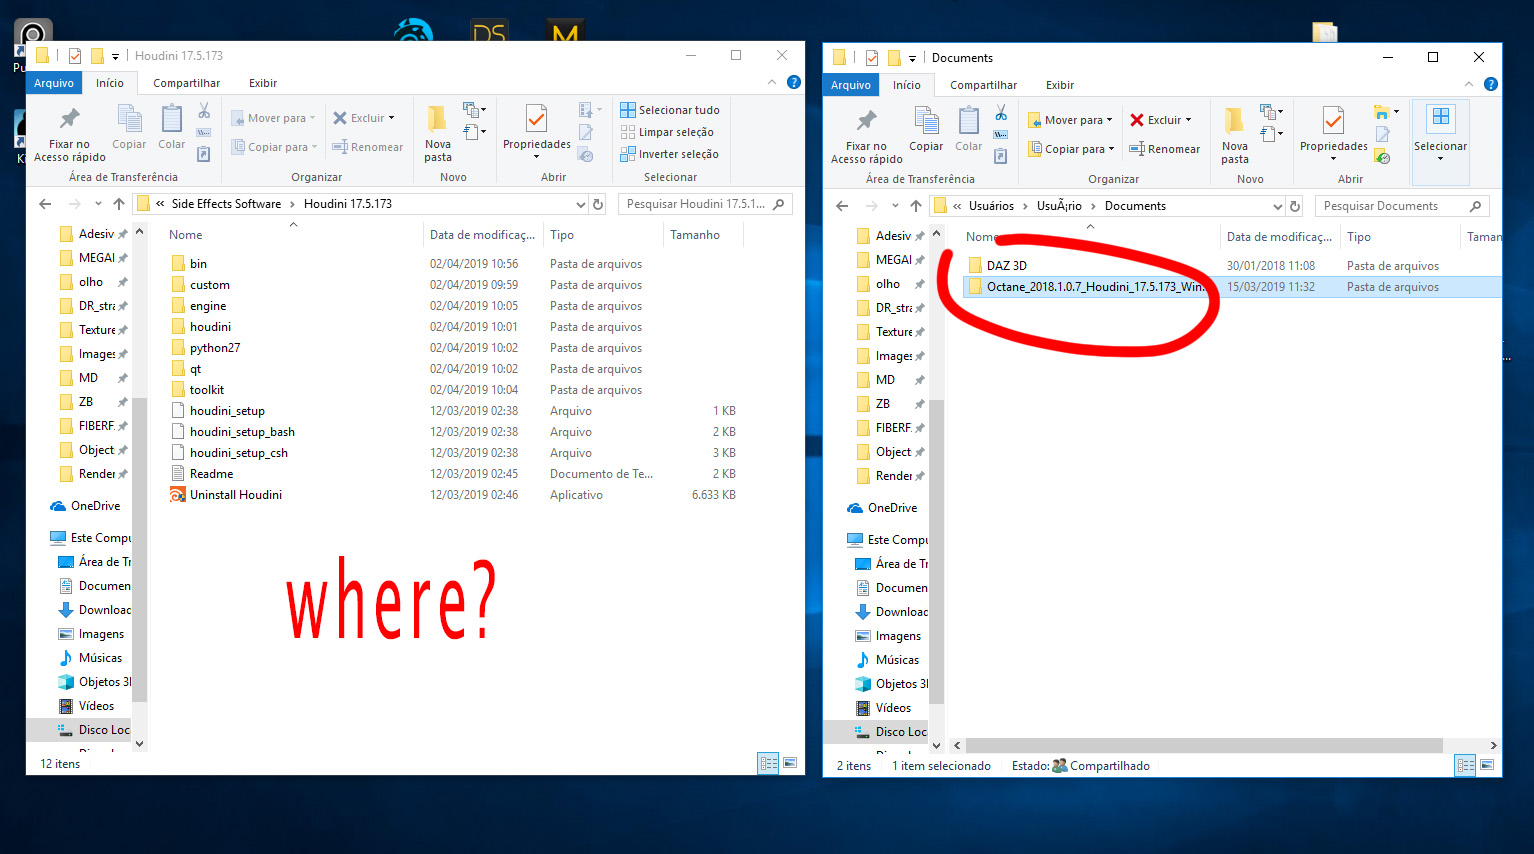1534x854 pixels.
Task: Open Help in Documents window ribbon
Action: (x=1491, y=84)
